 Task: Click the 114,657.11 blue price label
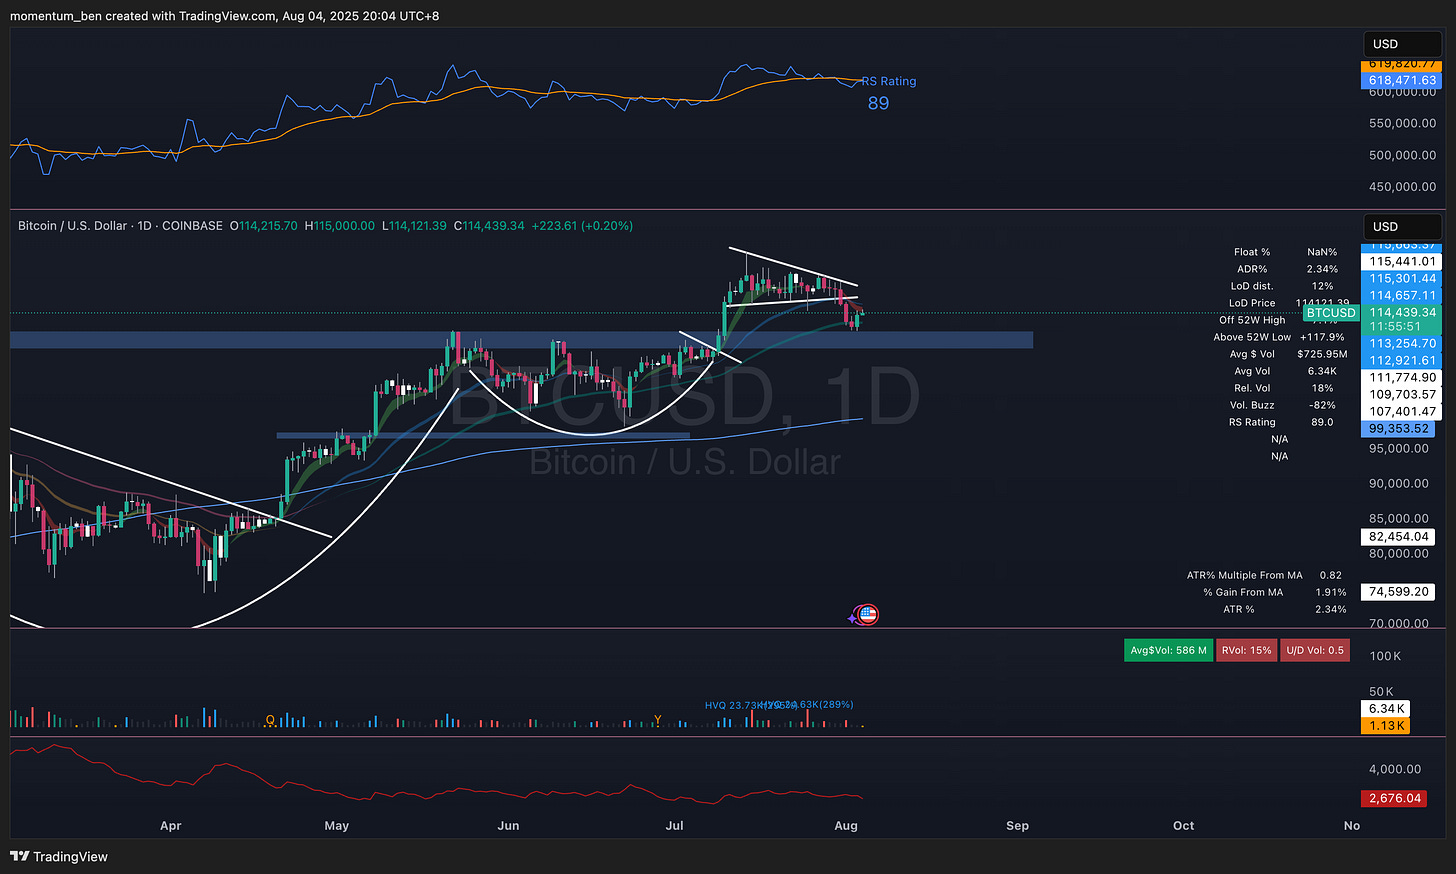1402,295
